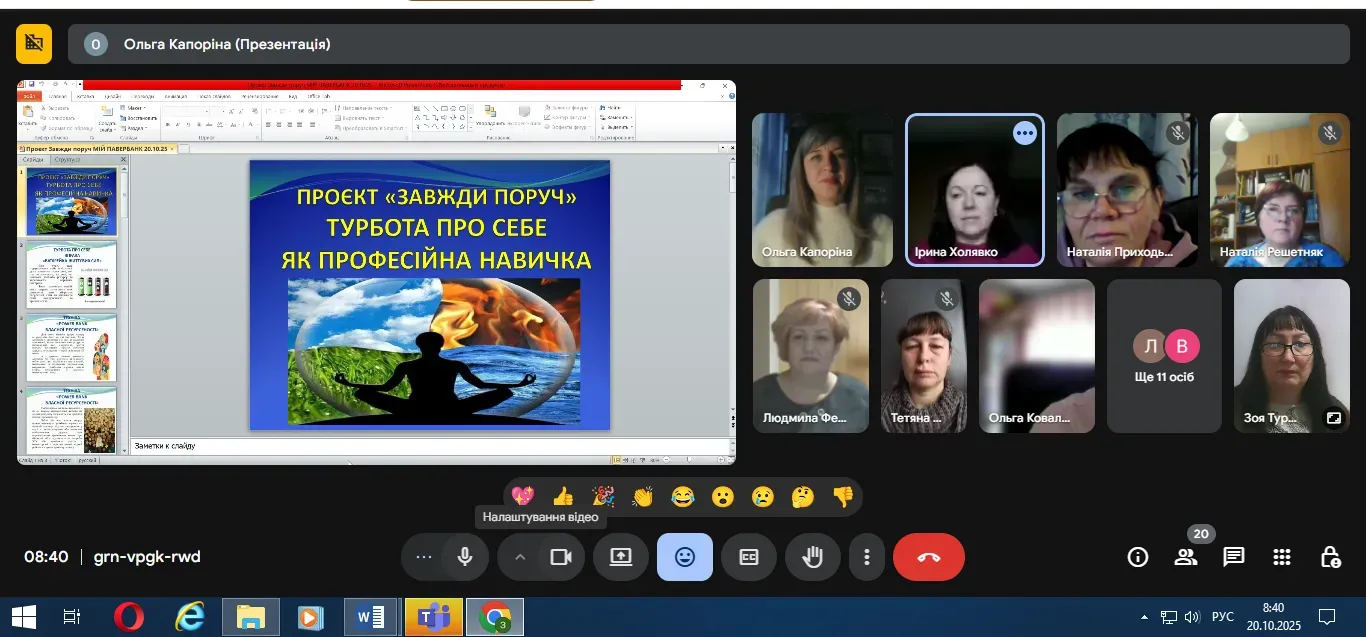
Task: Show the participants list
Action: tap(1186, 557)
